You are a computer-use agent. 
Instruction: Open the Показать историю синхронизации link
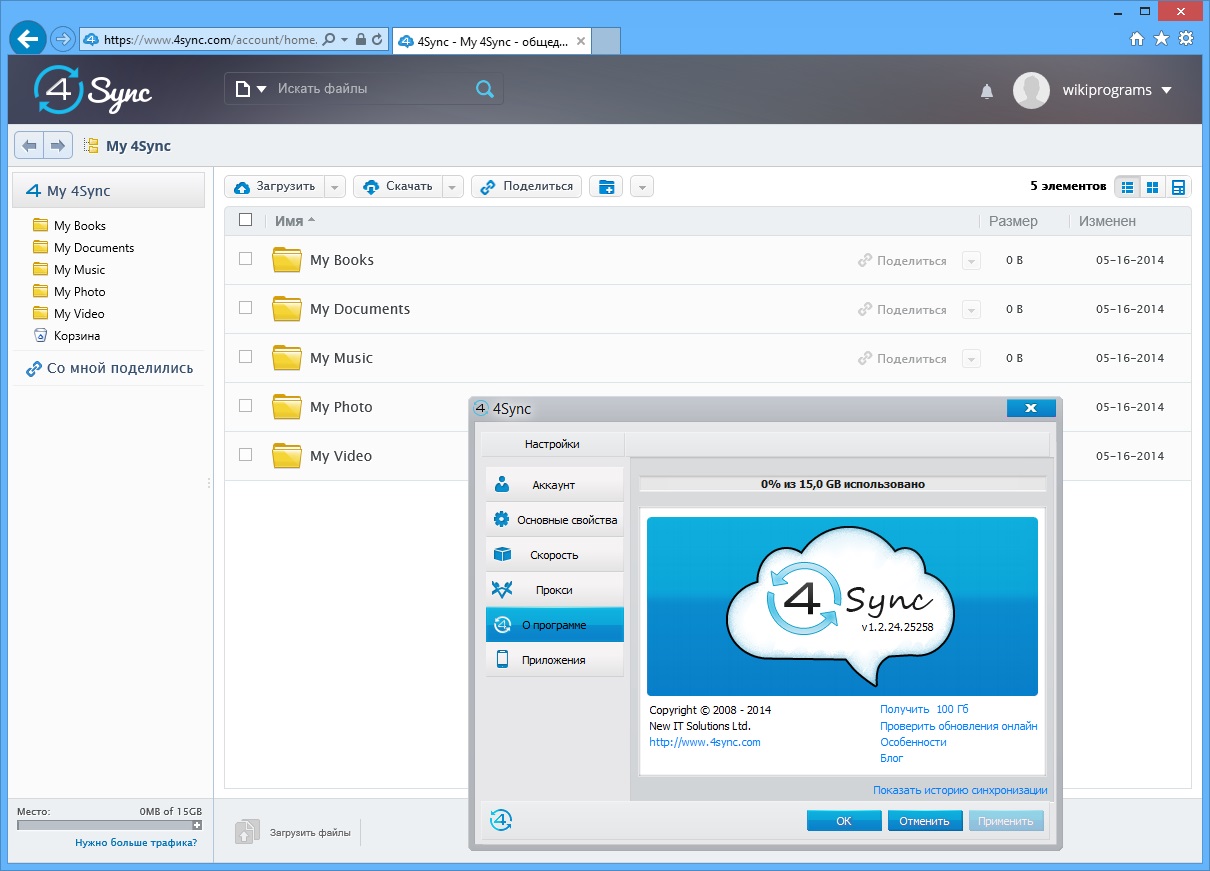pos(960,790)
